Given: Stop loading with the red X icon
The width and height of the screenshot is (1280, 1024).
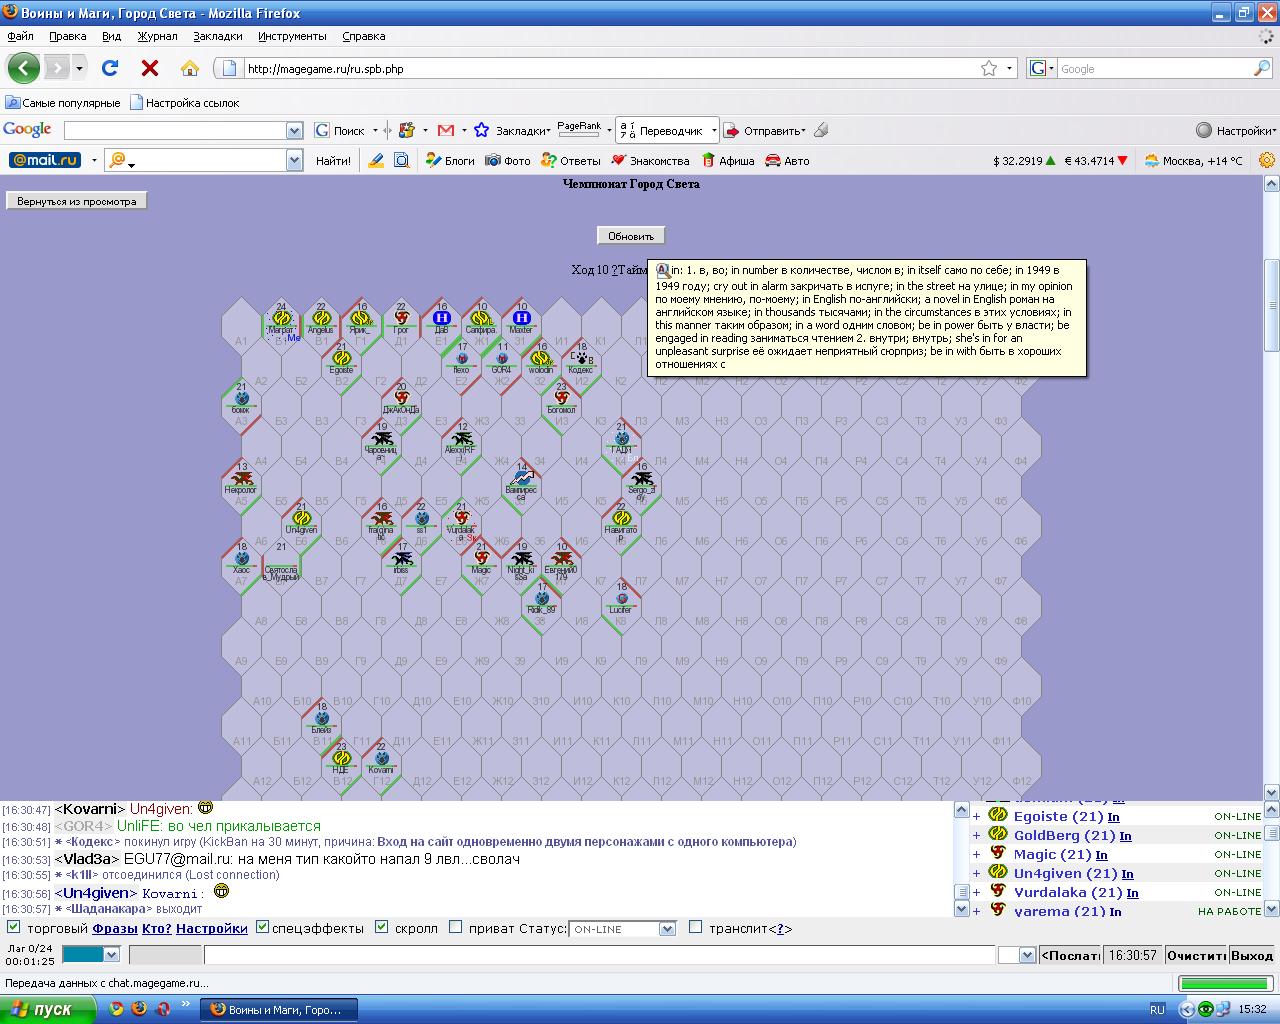Looking at the screenshot, I should (x=150, y=68).
